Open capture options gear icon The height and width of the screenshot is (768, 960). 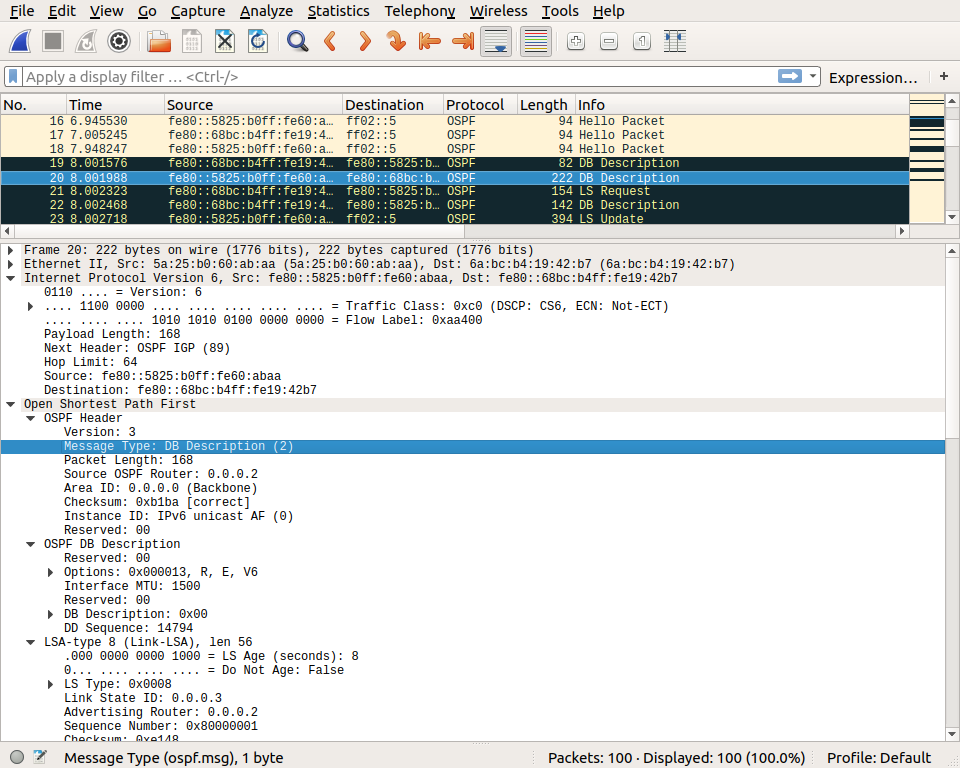pos(119,42)
